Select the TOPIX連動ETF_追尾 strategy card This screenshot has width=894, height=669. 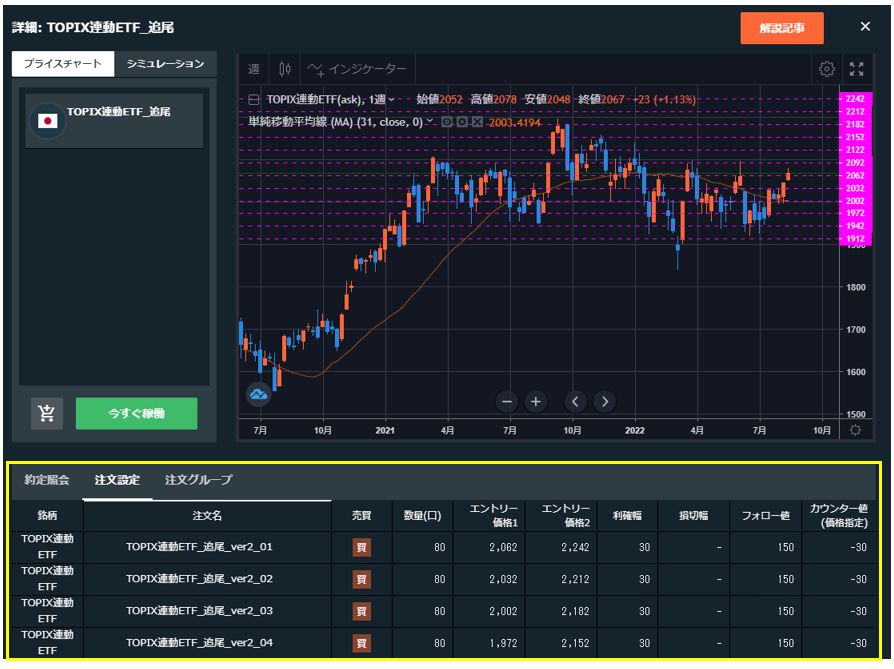pos(114,121)
